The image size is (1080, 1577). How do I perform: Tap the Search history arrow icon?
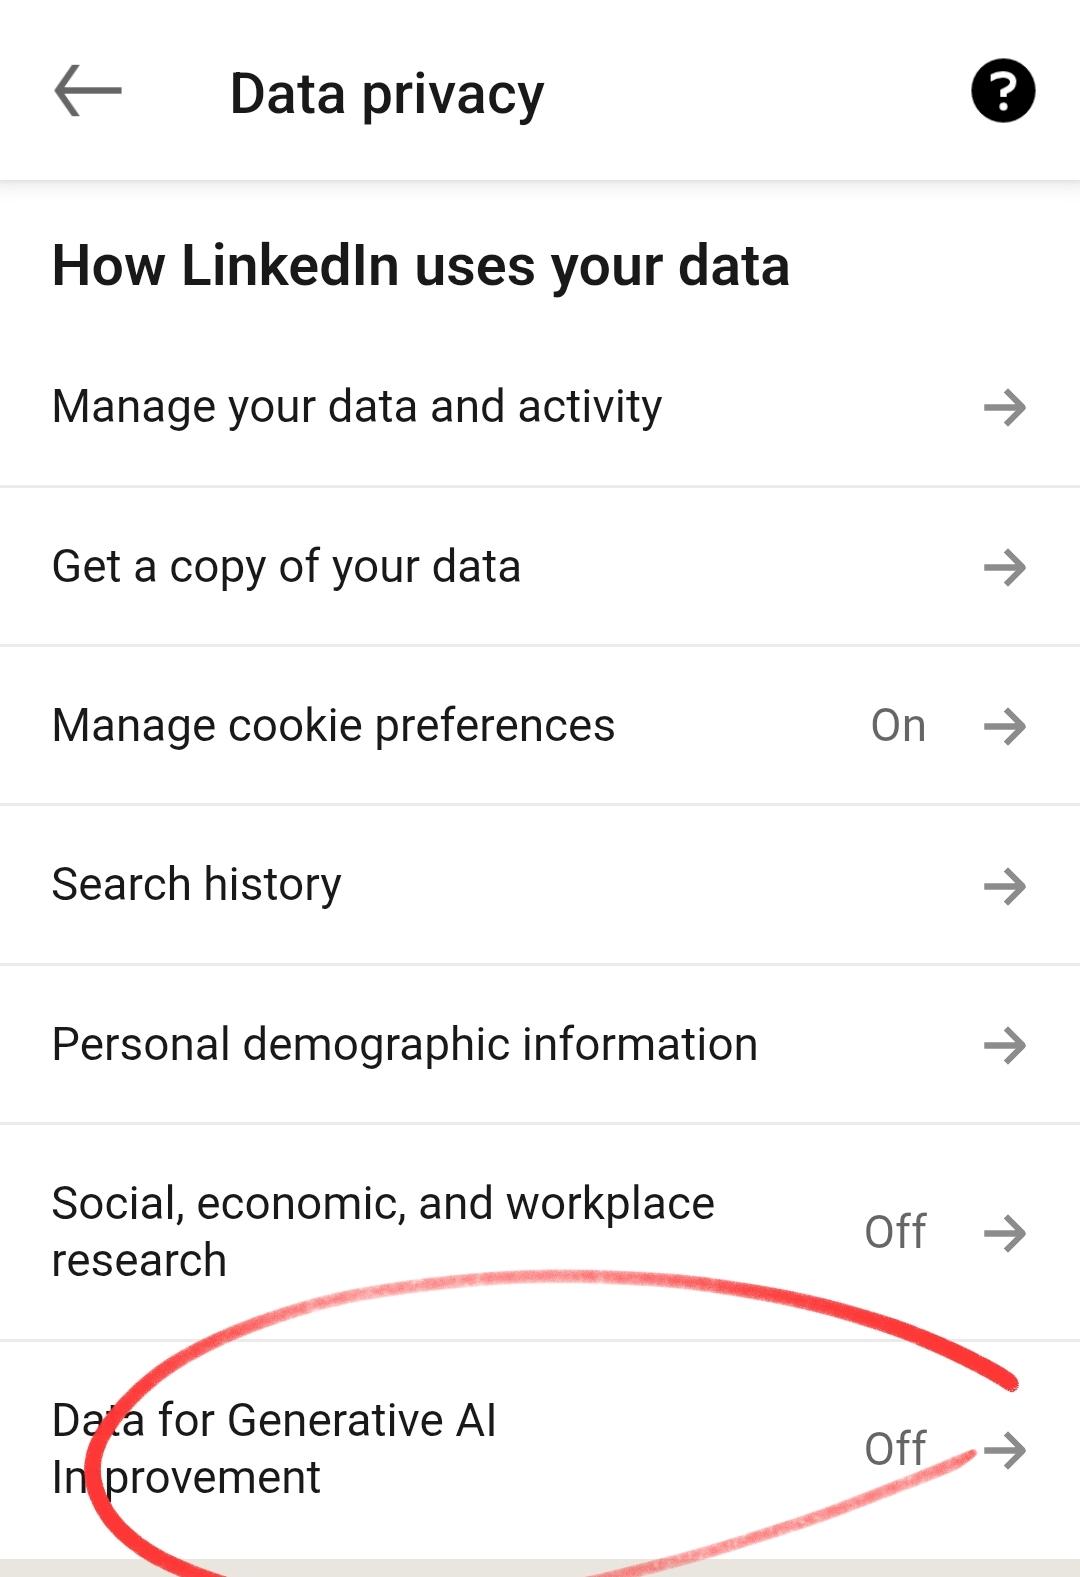(1005, 885)
